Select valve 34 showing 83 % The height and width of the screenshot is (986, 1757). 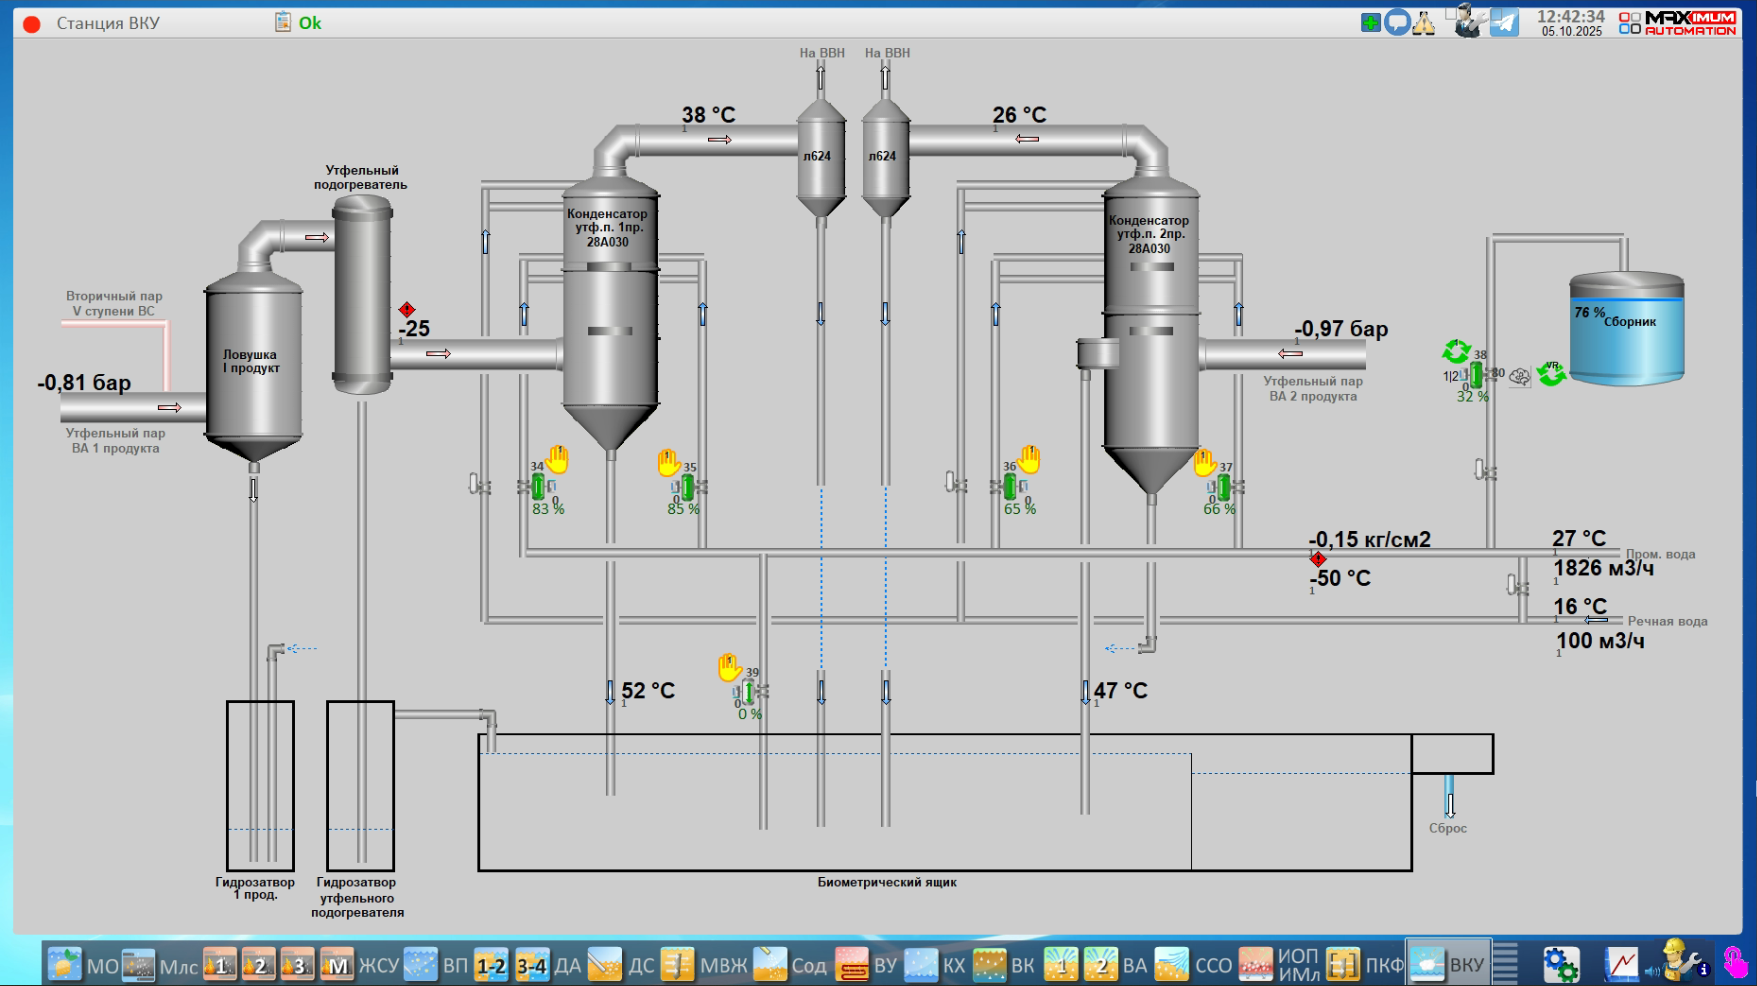[x=538, y=487]
